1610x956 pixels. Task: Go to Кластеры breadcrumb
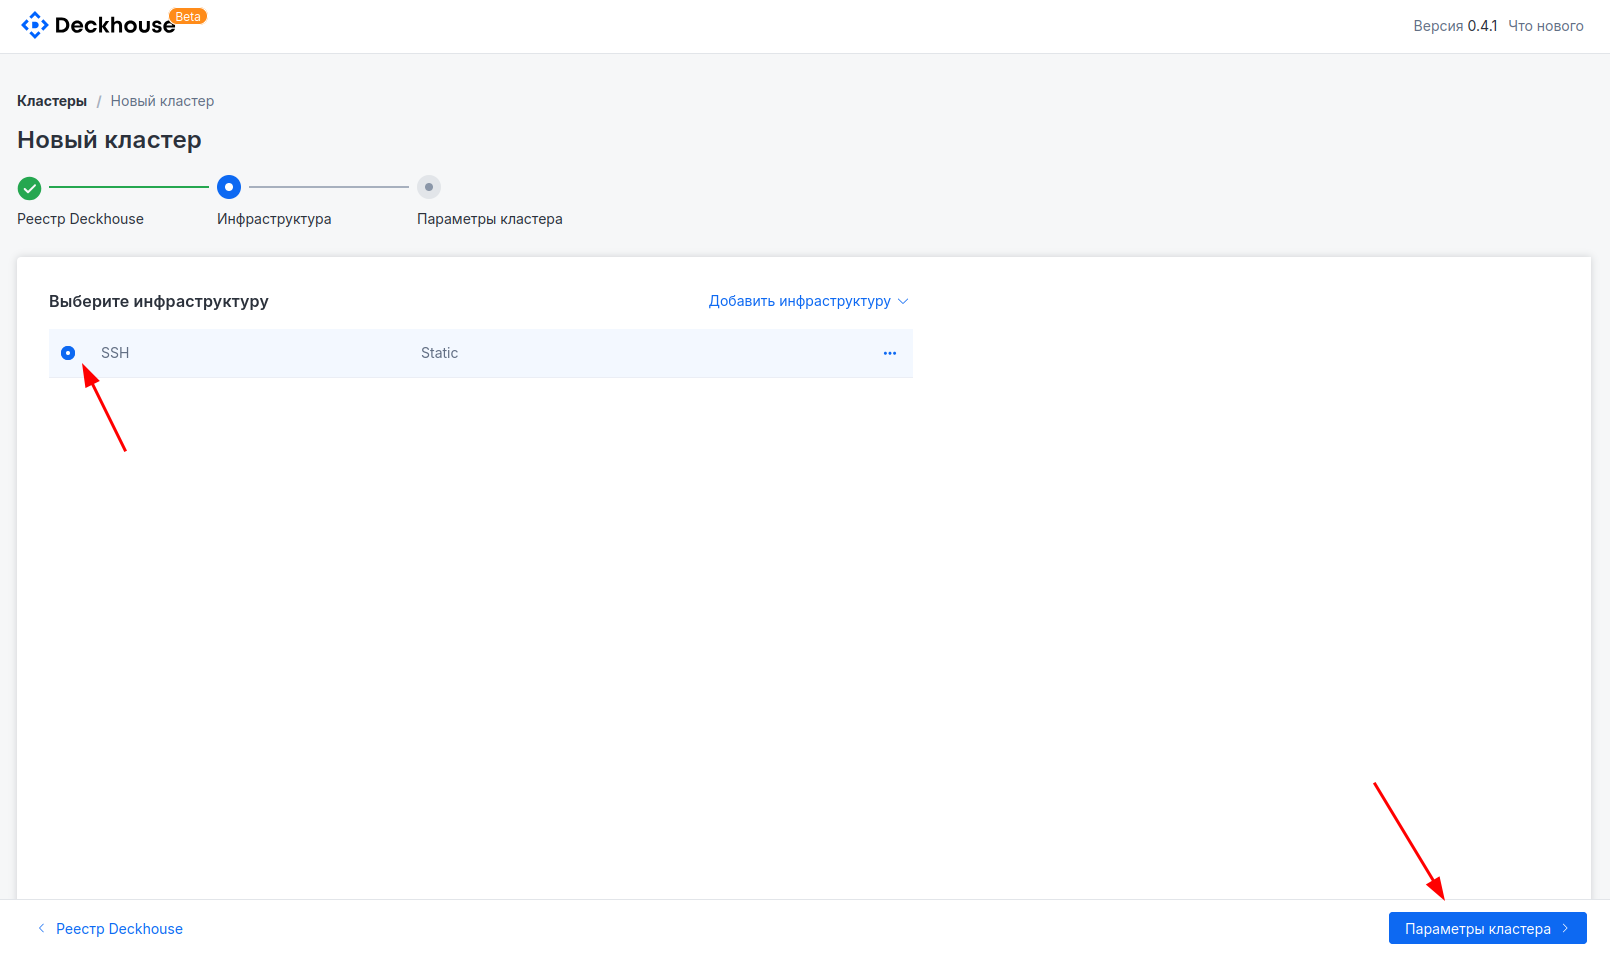tap(52, 101)
